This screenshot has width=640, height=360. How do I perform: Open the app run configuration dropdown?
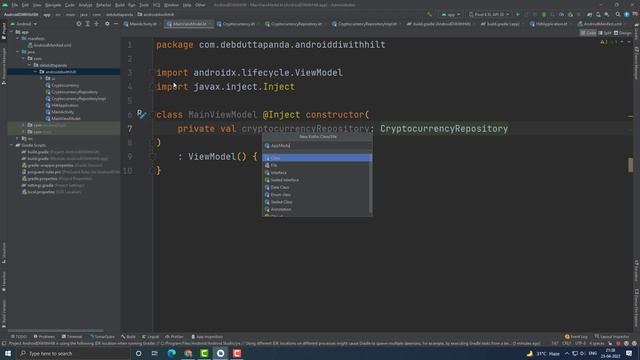coord(451,15)
